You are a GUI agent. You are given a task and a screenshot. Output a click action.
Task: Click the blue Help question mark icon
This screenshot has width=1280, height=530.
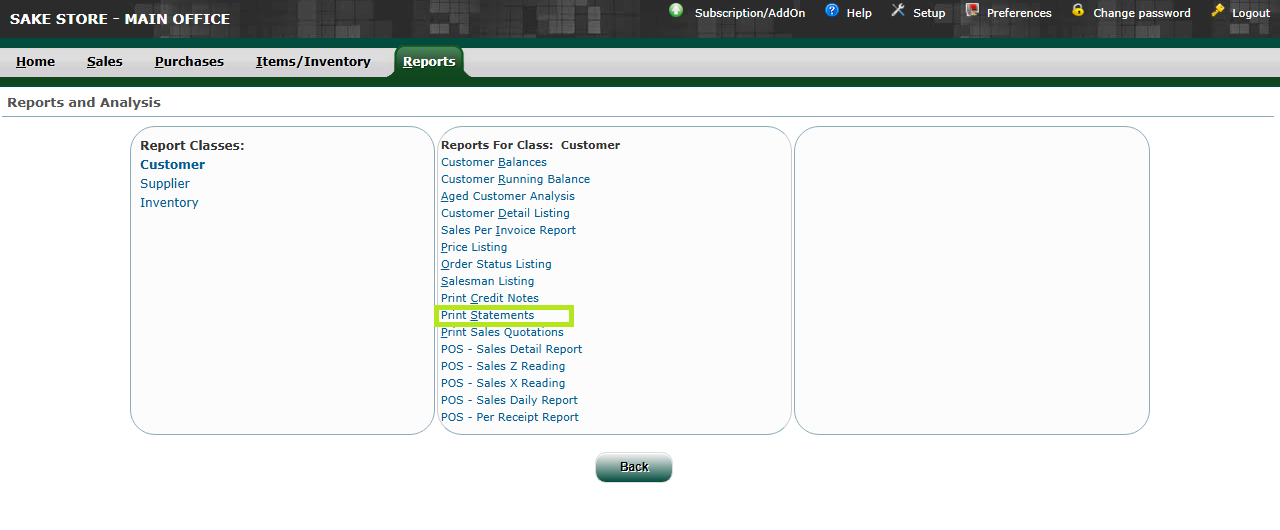pos(832,11)
